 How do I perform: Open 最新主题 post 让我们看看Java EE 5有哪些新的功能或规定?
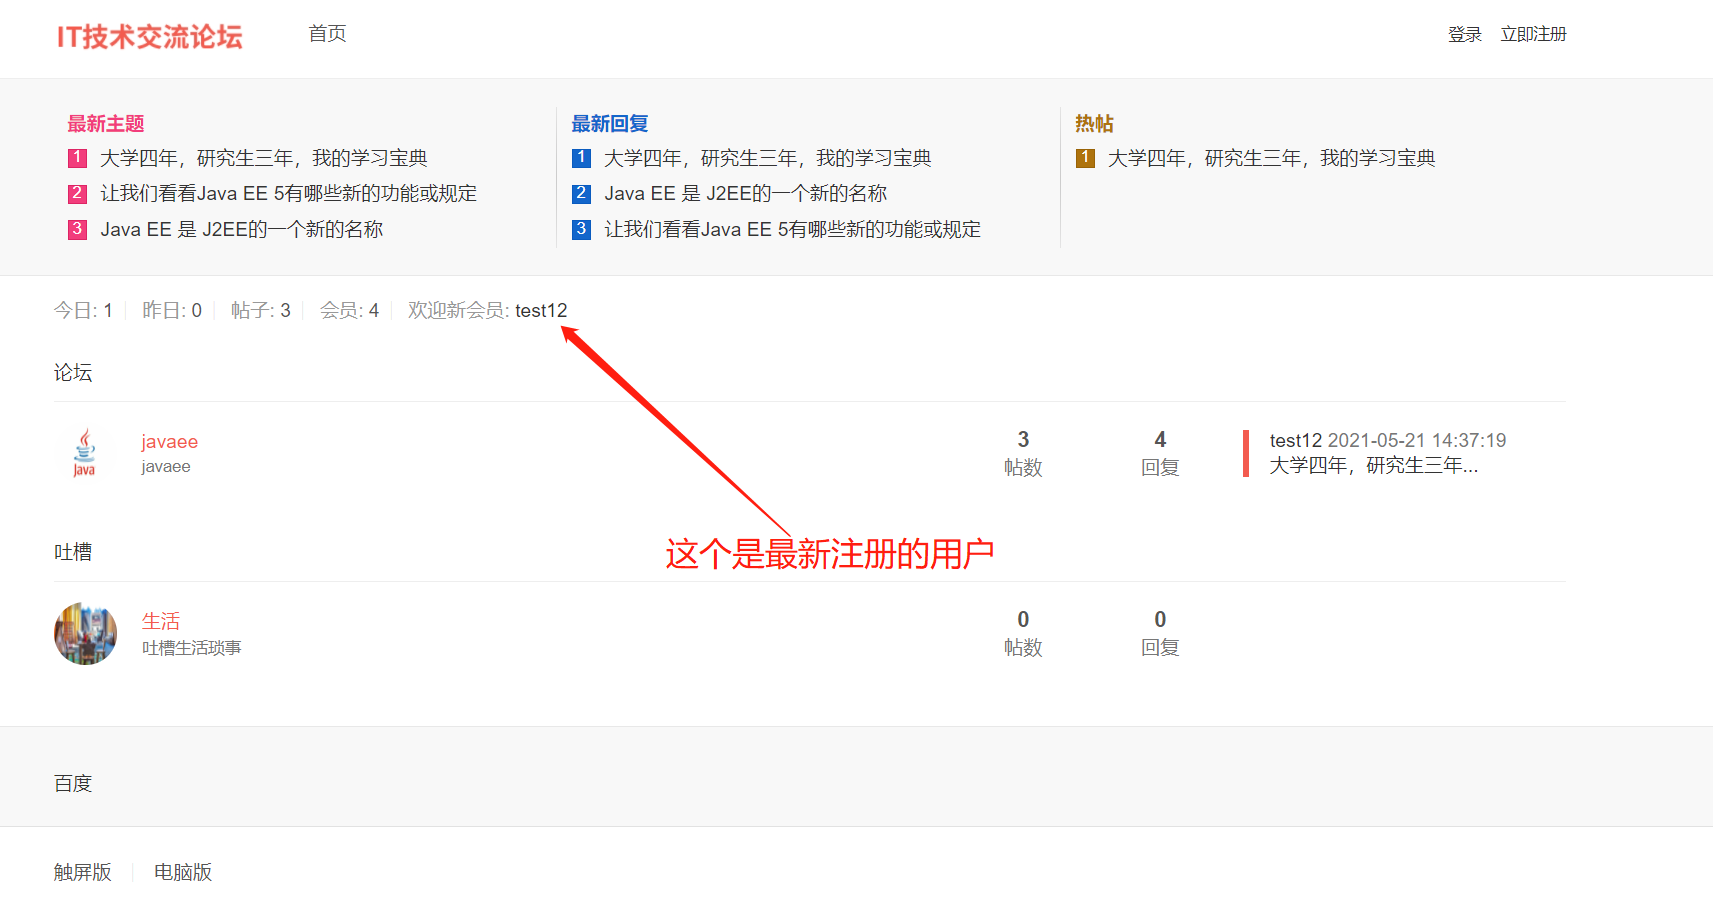pyautogui.click(x=289, y=193)
